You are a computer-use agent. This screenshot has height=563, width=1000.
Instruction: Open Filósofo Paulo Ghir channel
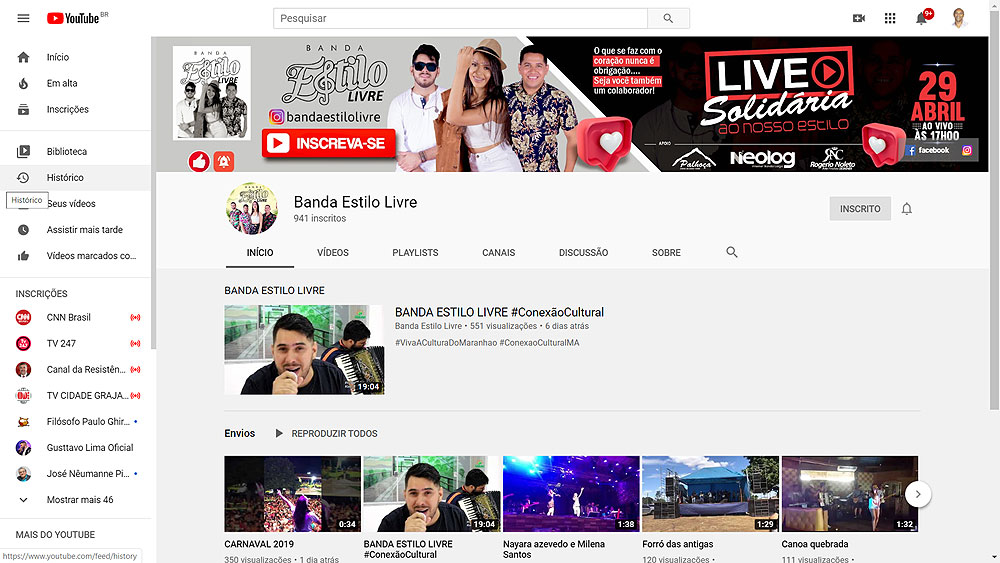click(75, 421)
